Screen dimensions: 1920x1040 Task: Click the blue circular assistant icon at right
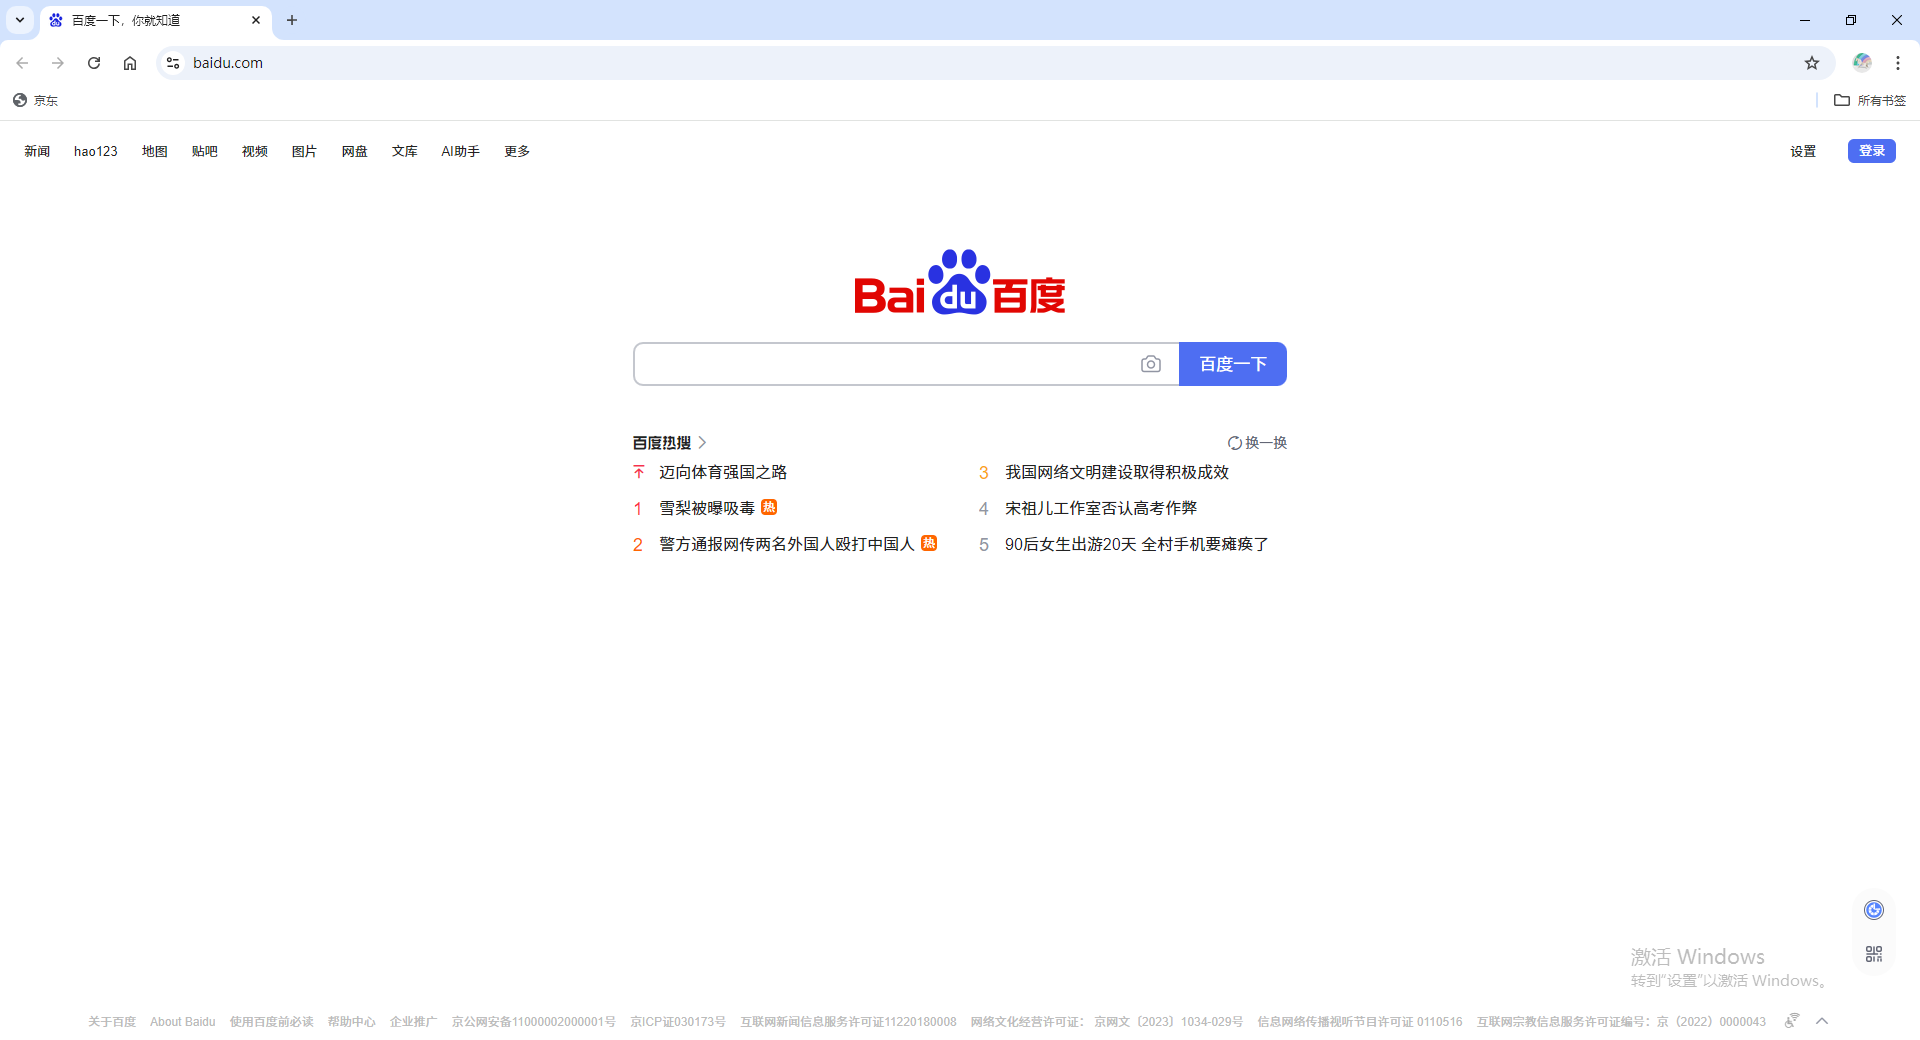coord(1874,910)
